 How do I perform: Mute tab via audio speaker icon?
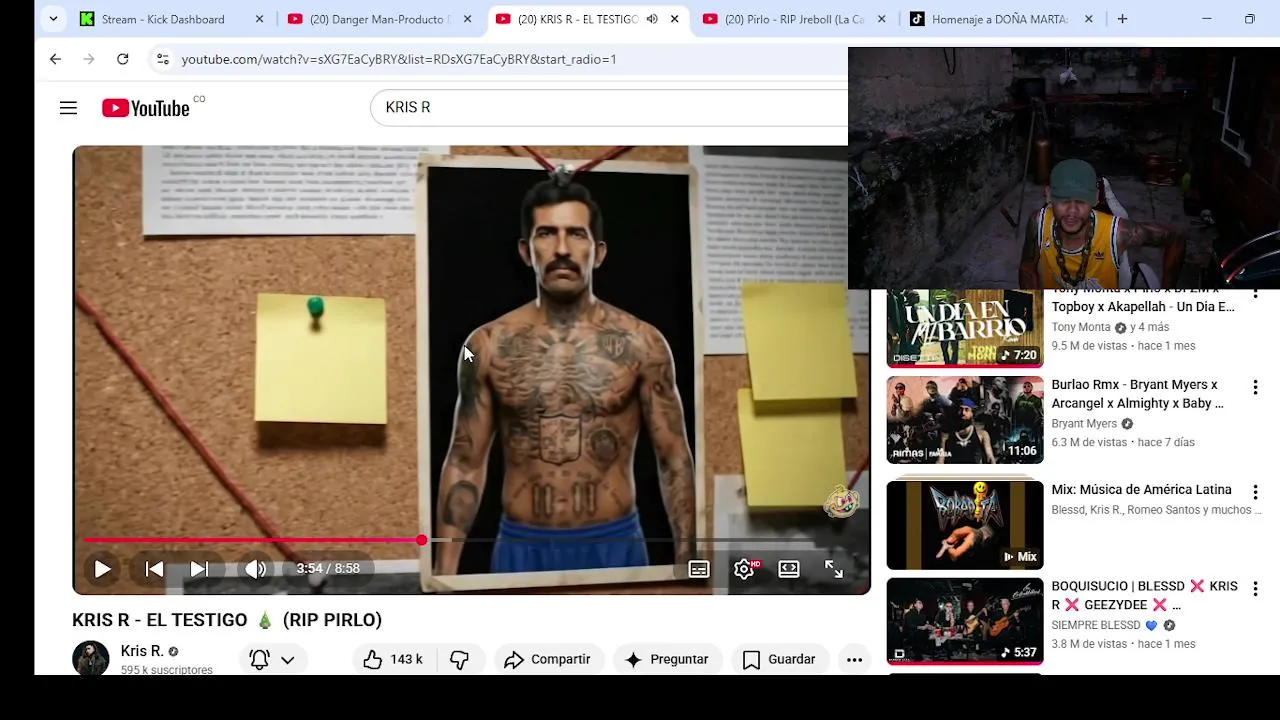click(652, 19)
